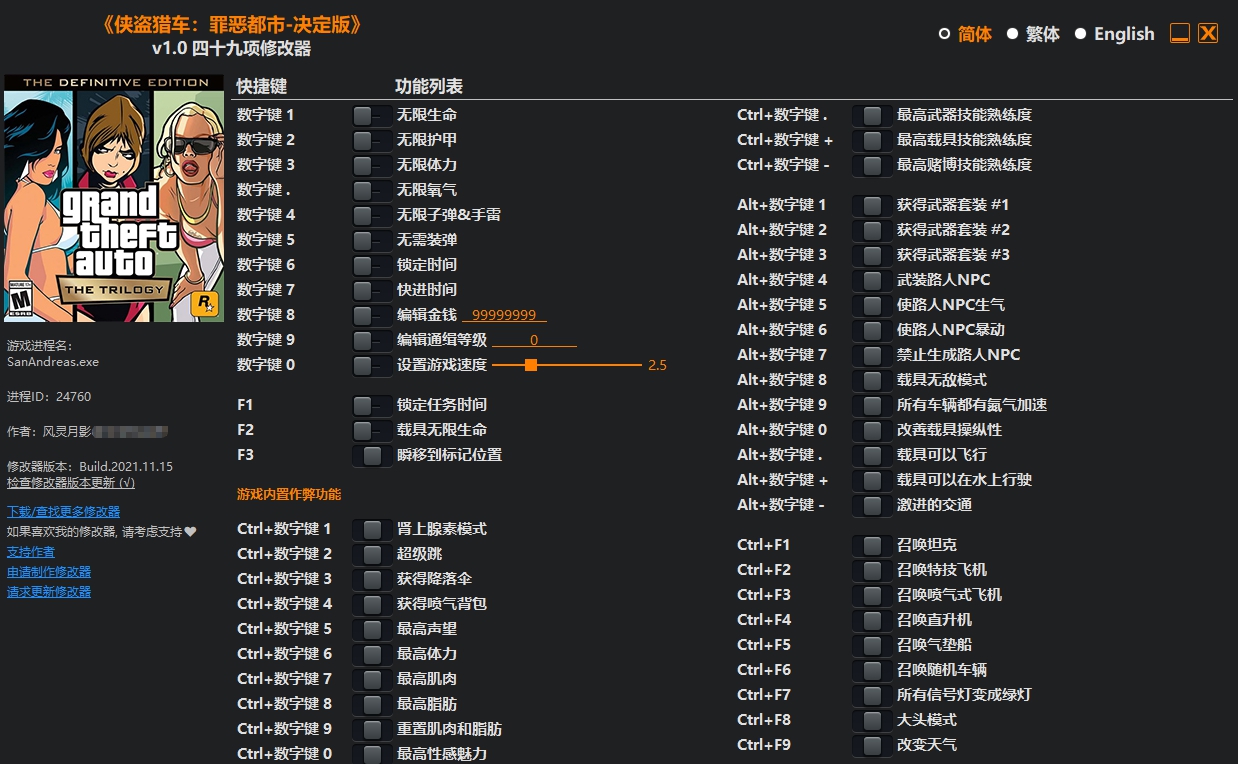Enable 无限氧气 switch
This screenshot has height=764, width=1238.
[372, 190]
